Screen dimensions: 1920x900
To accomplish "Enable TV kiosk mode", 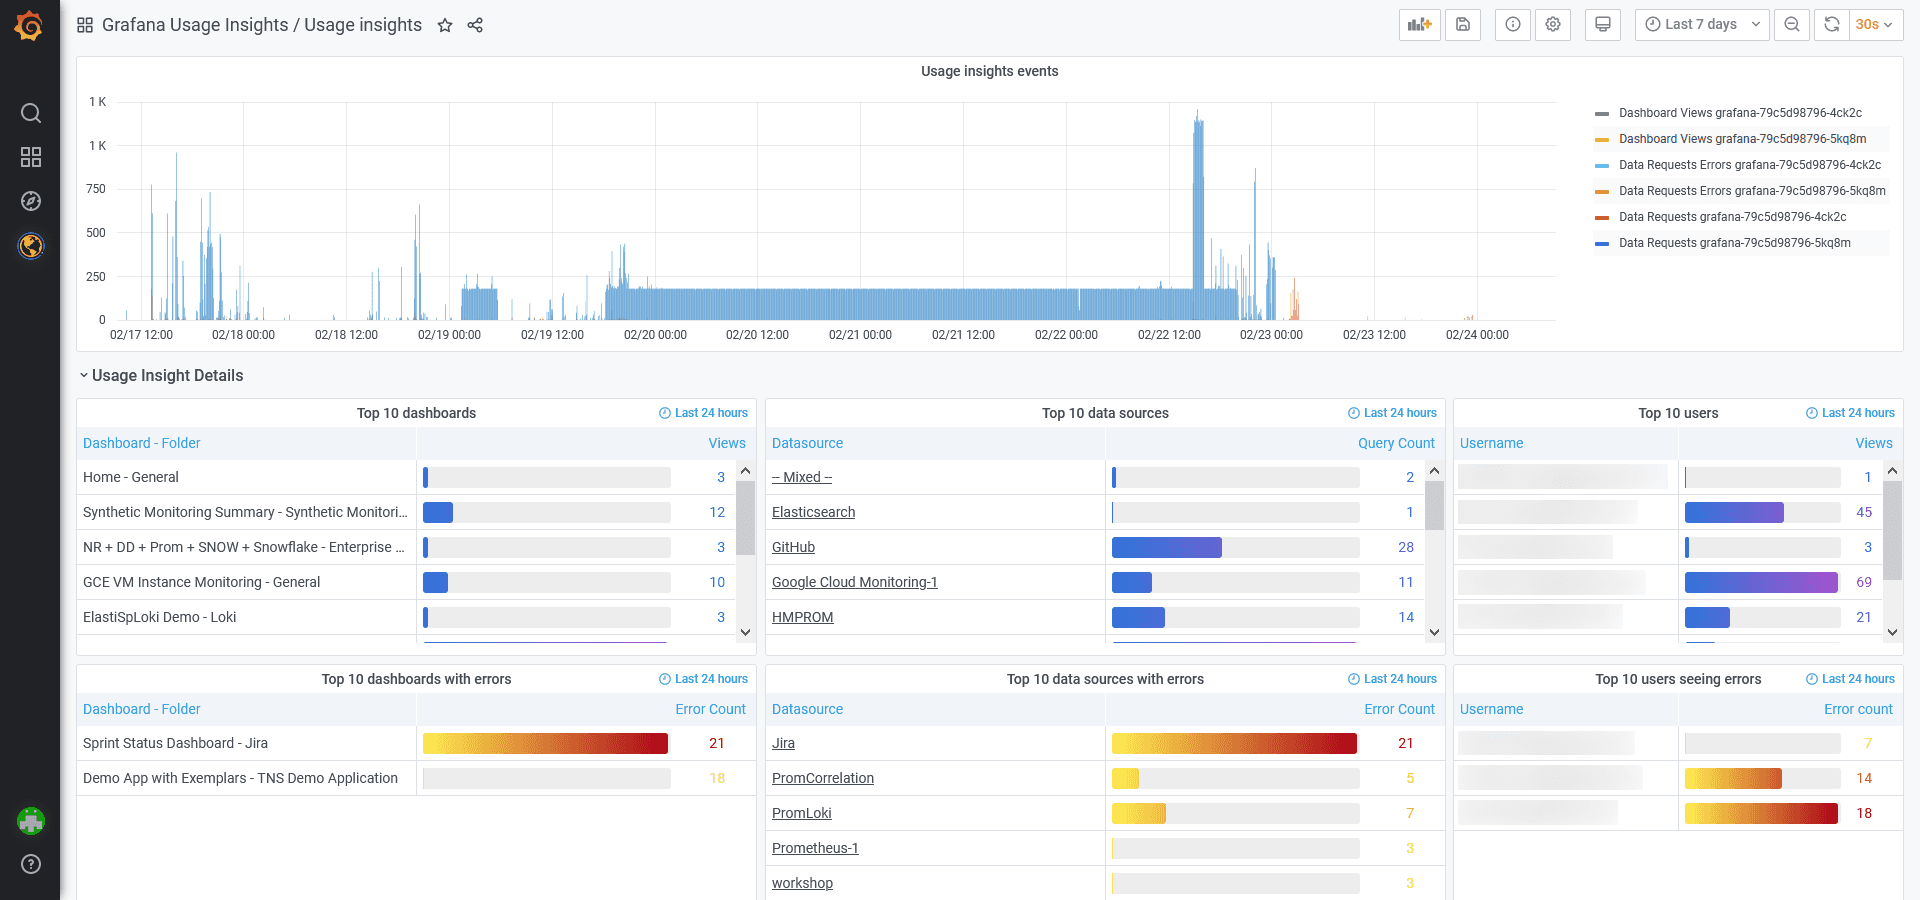I will [x=1602, y=24].
